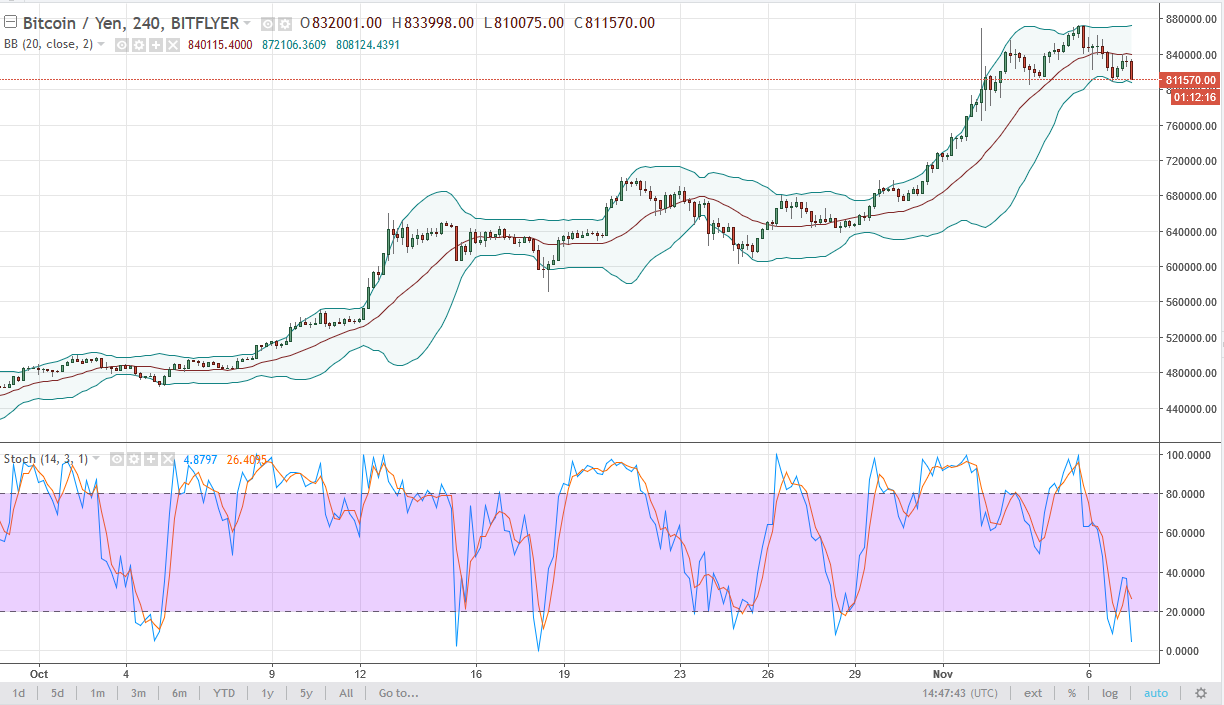Hide the Stochastic indicator via eye icon
This screenshot has height=705, width=1224.
click(x=117, y=460)
